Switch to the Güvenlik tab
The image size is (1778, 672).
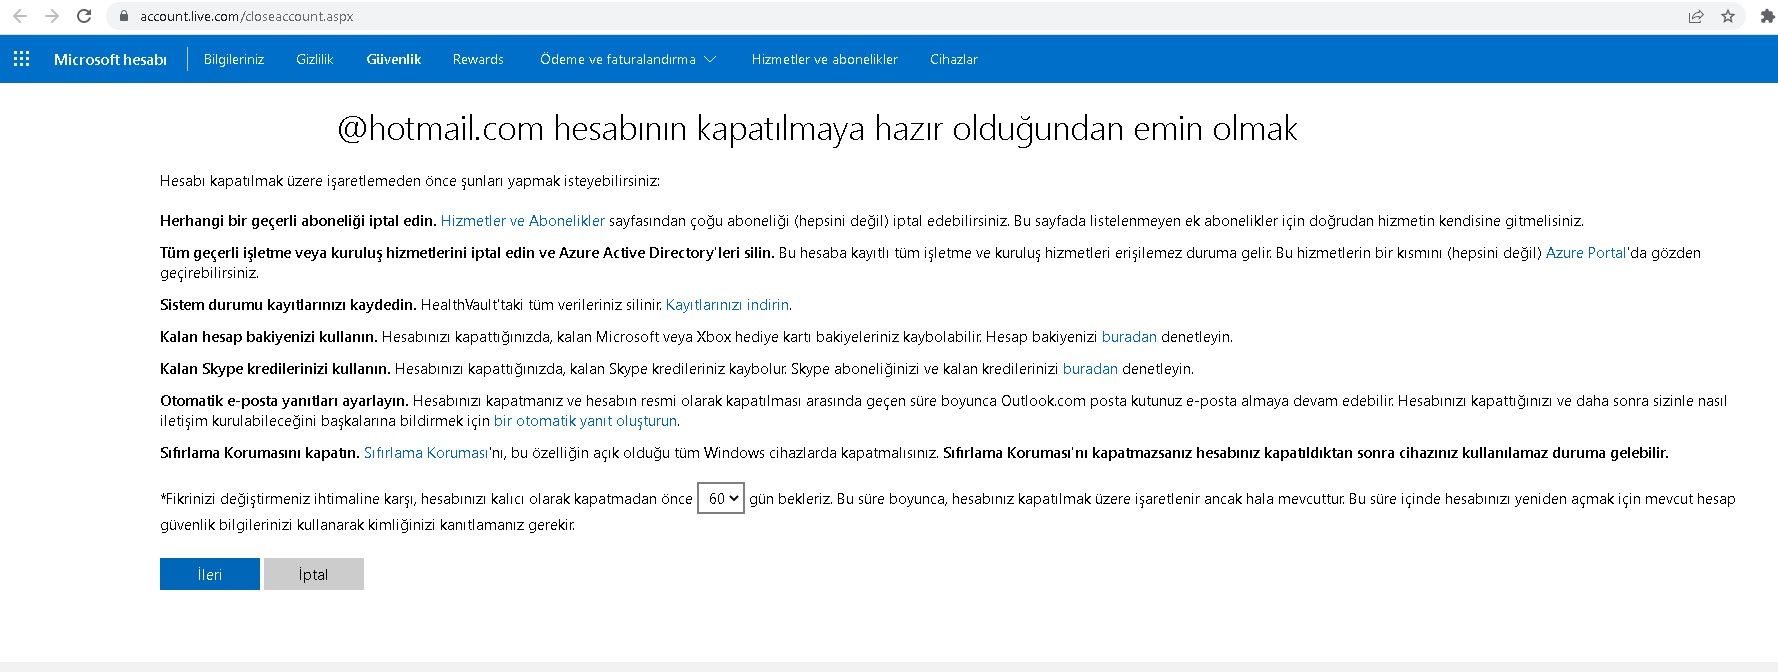[394, 59]
